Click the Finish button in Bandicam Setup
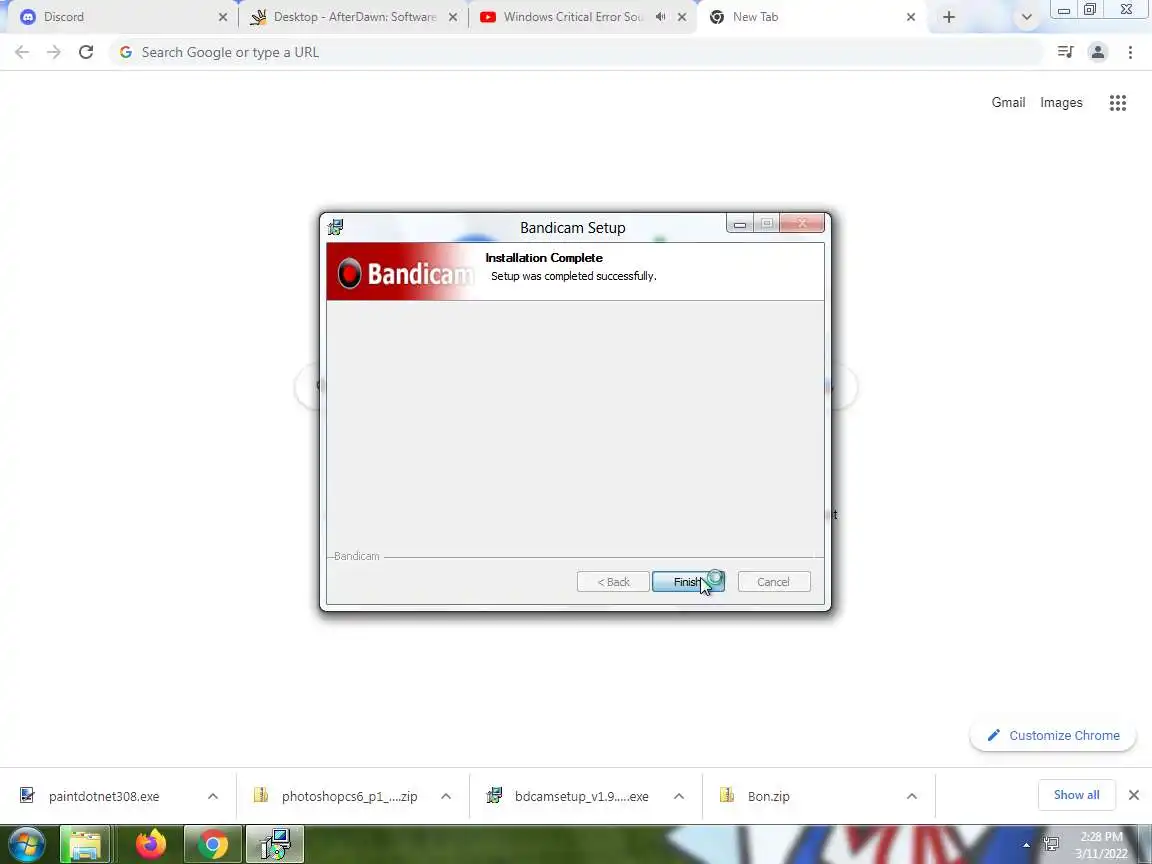The height and width of the screenshot is (864, 1152). click(688, 582)
